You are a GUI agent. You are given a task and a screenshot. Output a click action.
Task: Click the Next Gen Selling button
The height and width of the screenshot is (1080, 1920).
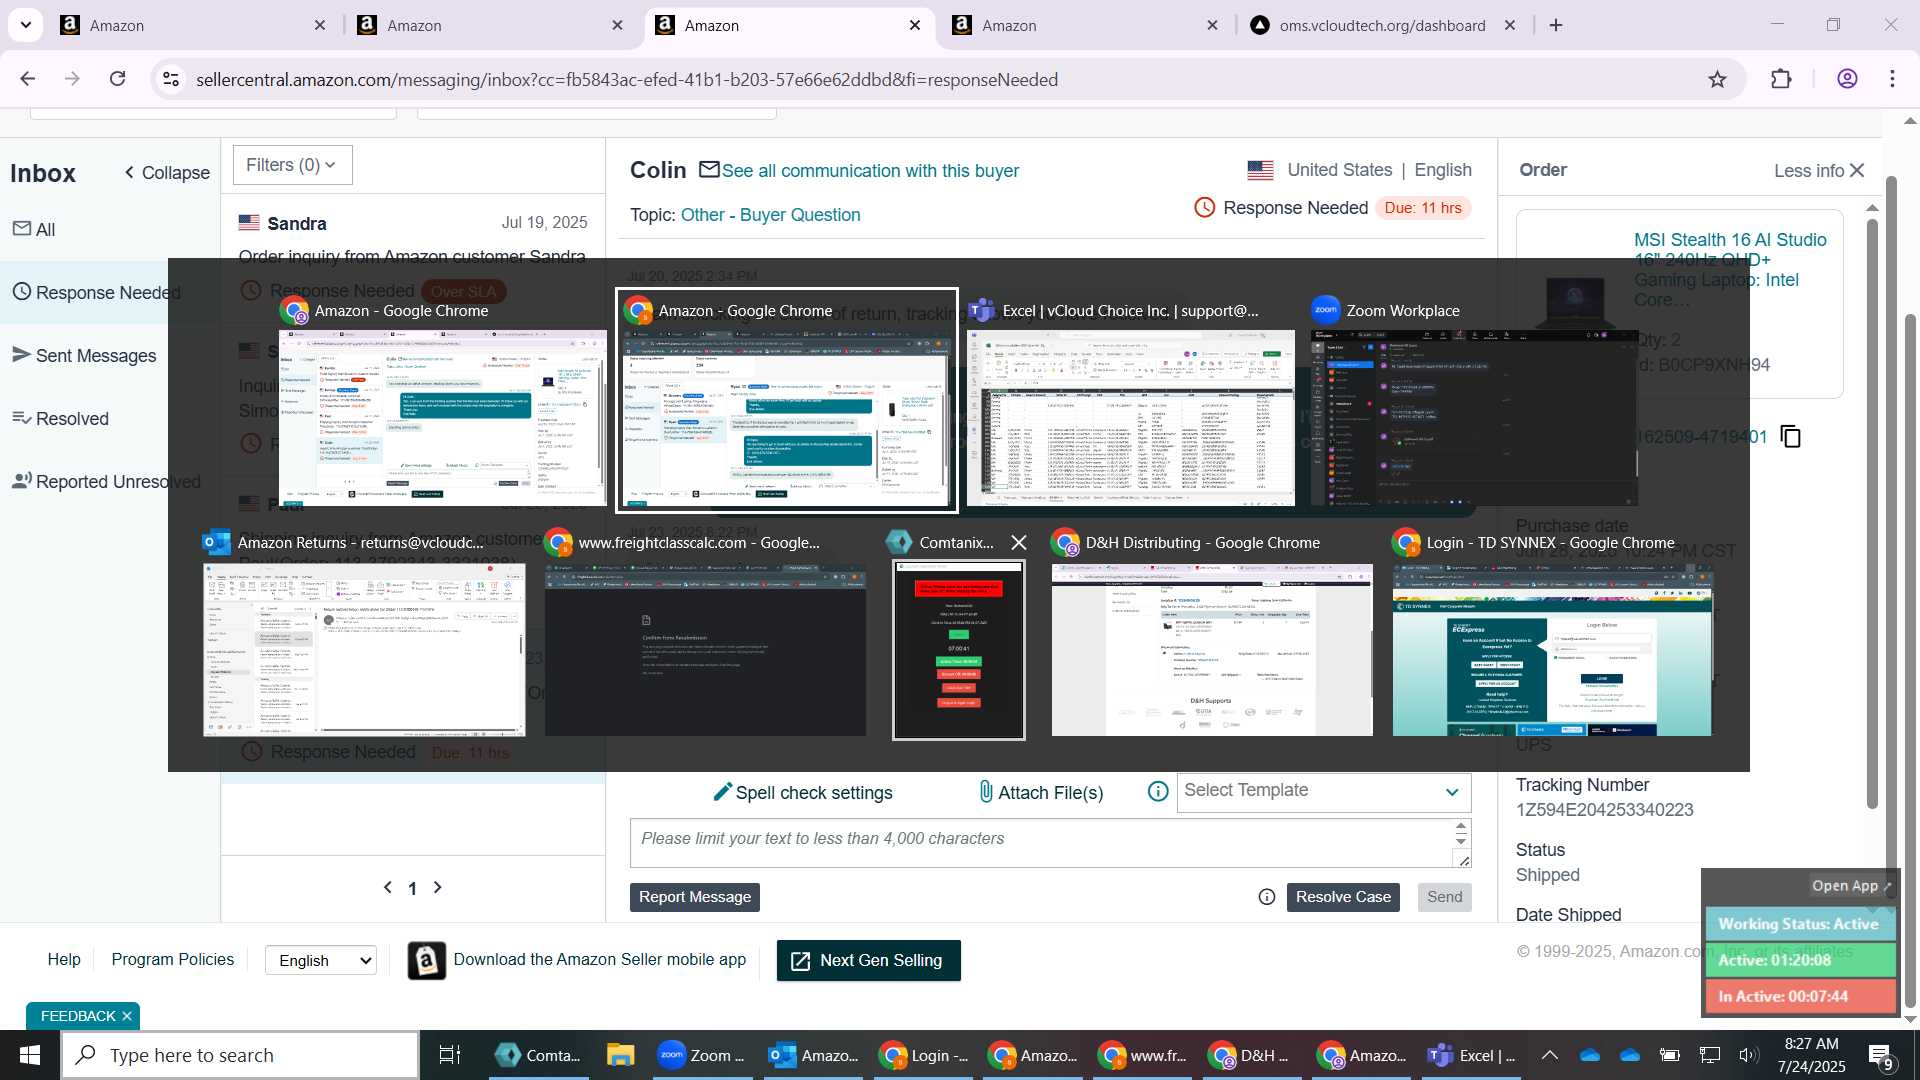point(868,960)
